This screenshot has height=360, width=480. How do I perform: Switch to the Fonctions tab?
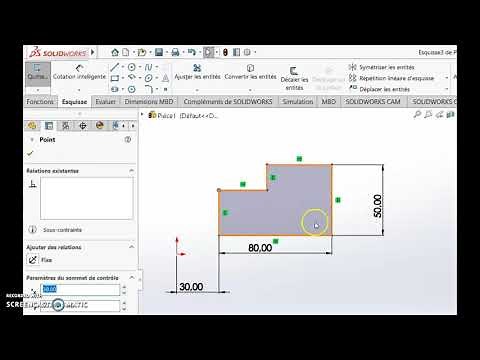coord(40,102)
